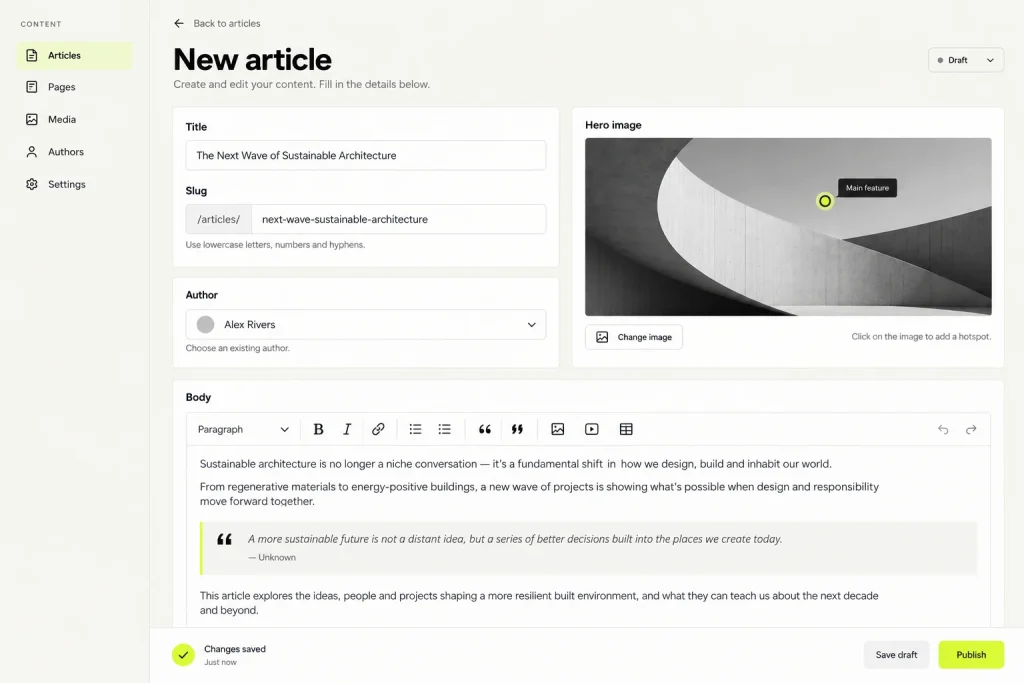Click the Changes saved checkmark icon
Screen dimensions: 1024x683
coord(184,655)
